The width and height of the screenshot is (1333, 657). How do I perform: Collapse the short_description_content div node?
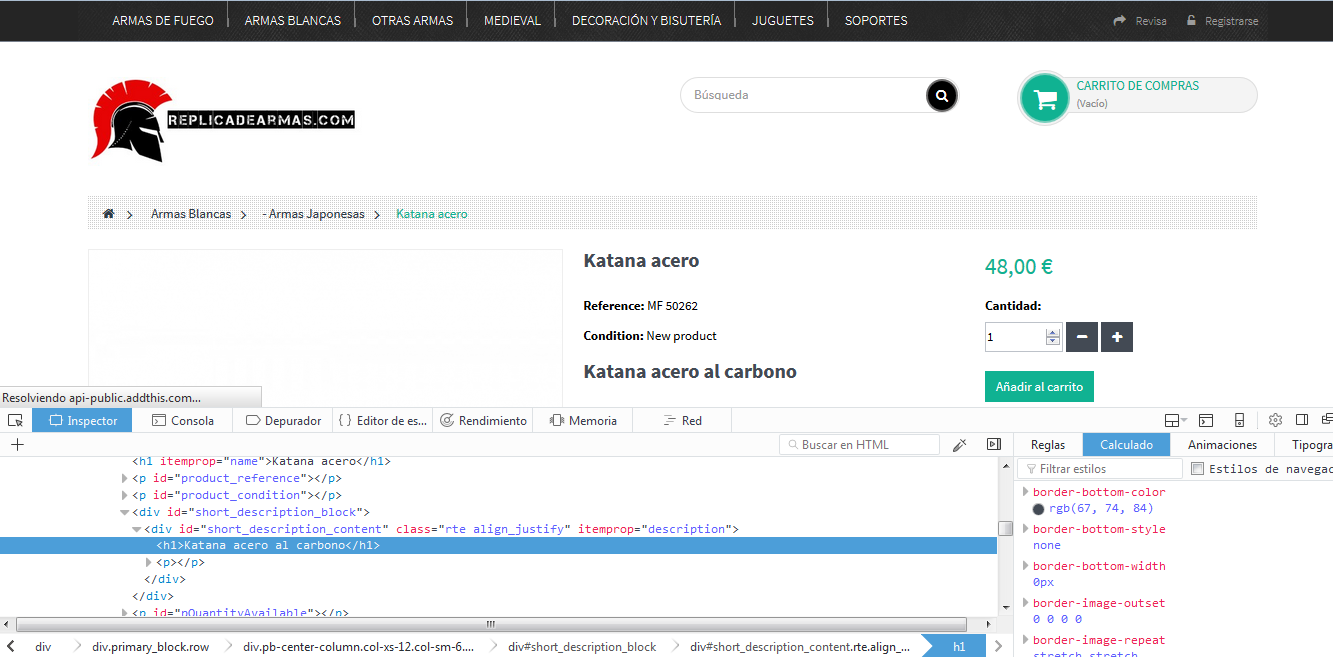pos(137,529)
